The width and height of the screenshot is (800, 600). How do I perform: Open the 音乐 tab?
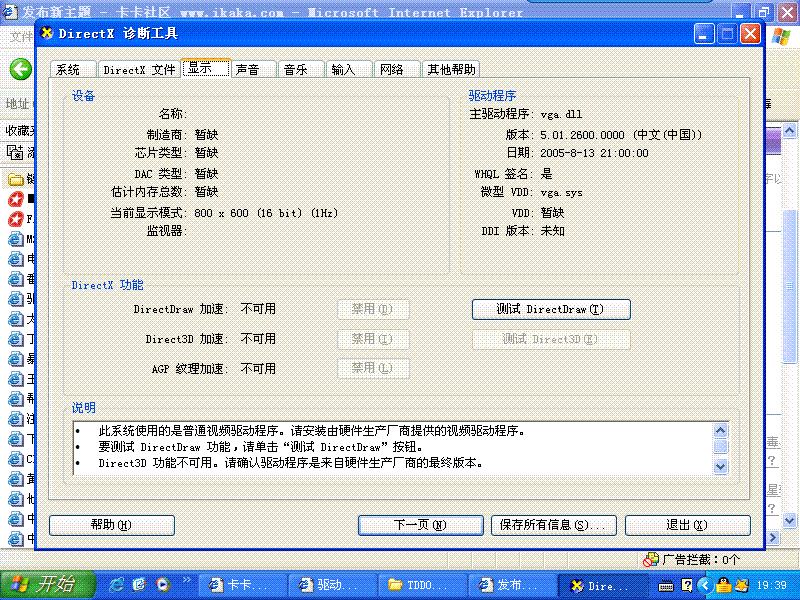coord(301,69)
